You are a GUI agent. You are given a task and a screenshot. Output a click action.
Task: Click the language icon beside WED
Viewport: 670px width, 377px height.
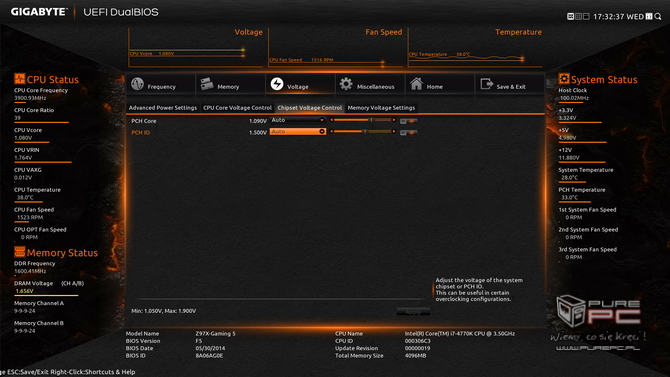coord(649,16)
